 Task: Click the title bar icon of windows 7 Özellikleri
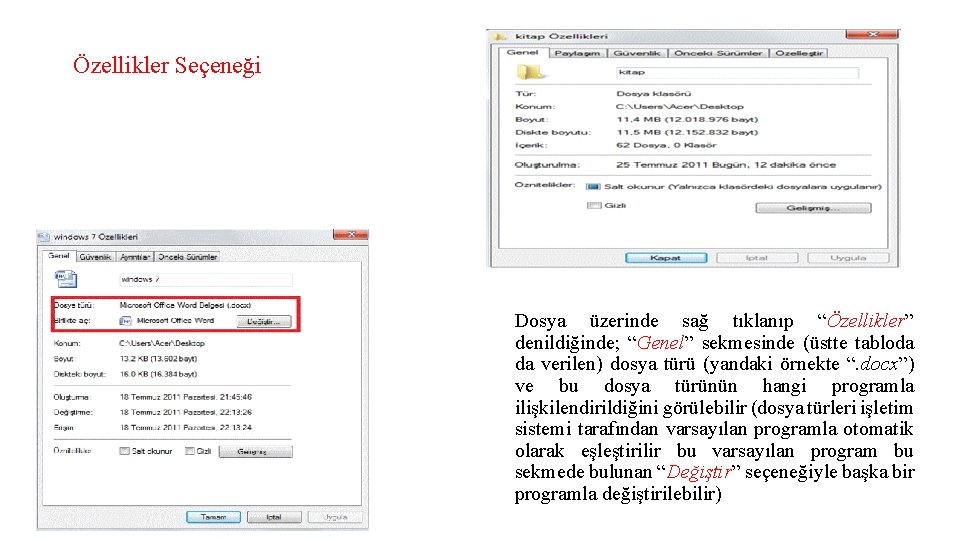pos(43,237)
